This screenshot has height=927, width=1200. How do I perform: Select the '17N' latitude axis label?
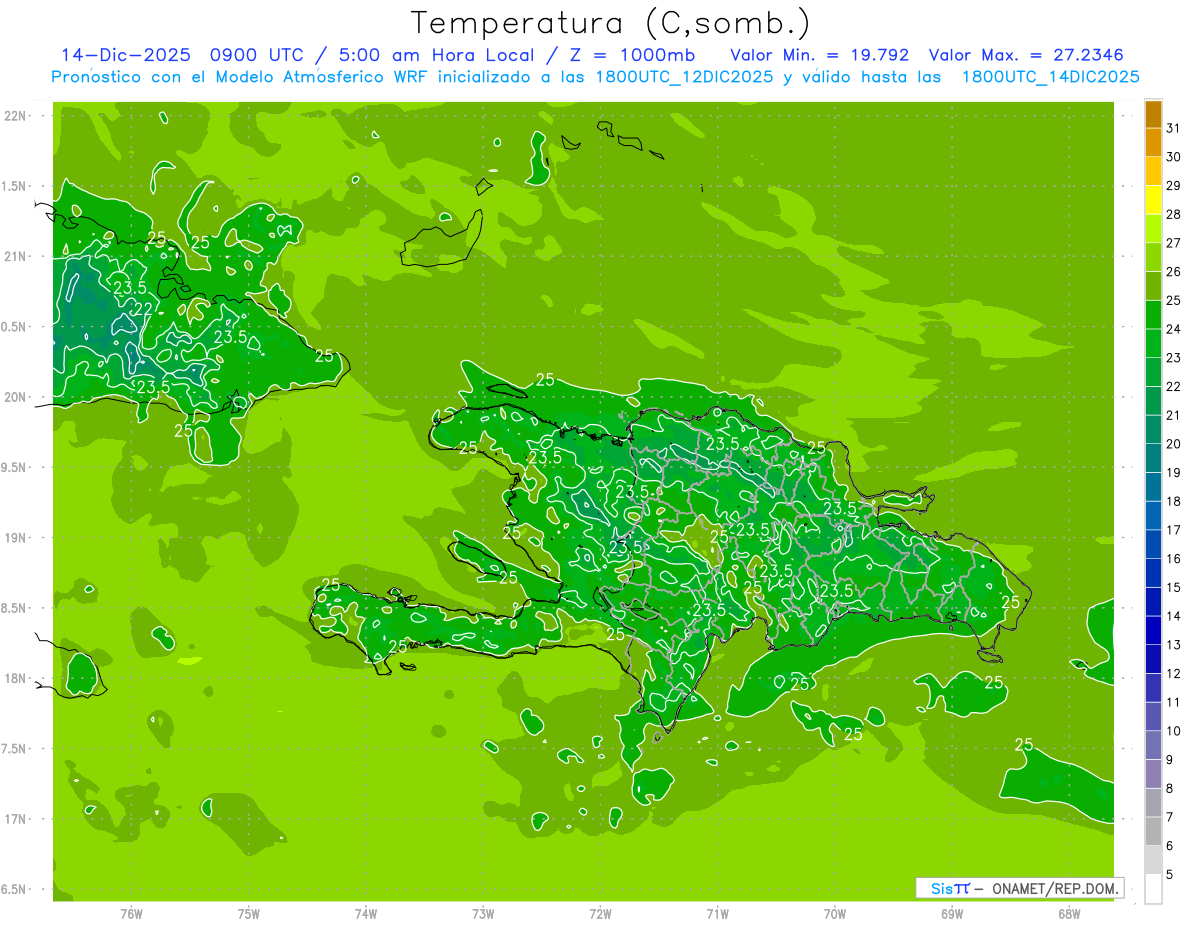pos(16,819)
